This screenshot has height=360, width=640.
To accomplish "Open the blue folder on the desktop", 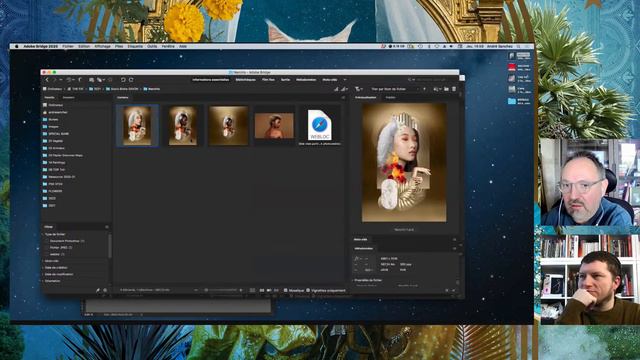I will pyautogui.click(x=512, y=101).
